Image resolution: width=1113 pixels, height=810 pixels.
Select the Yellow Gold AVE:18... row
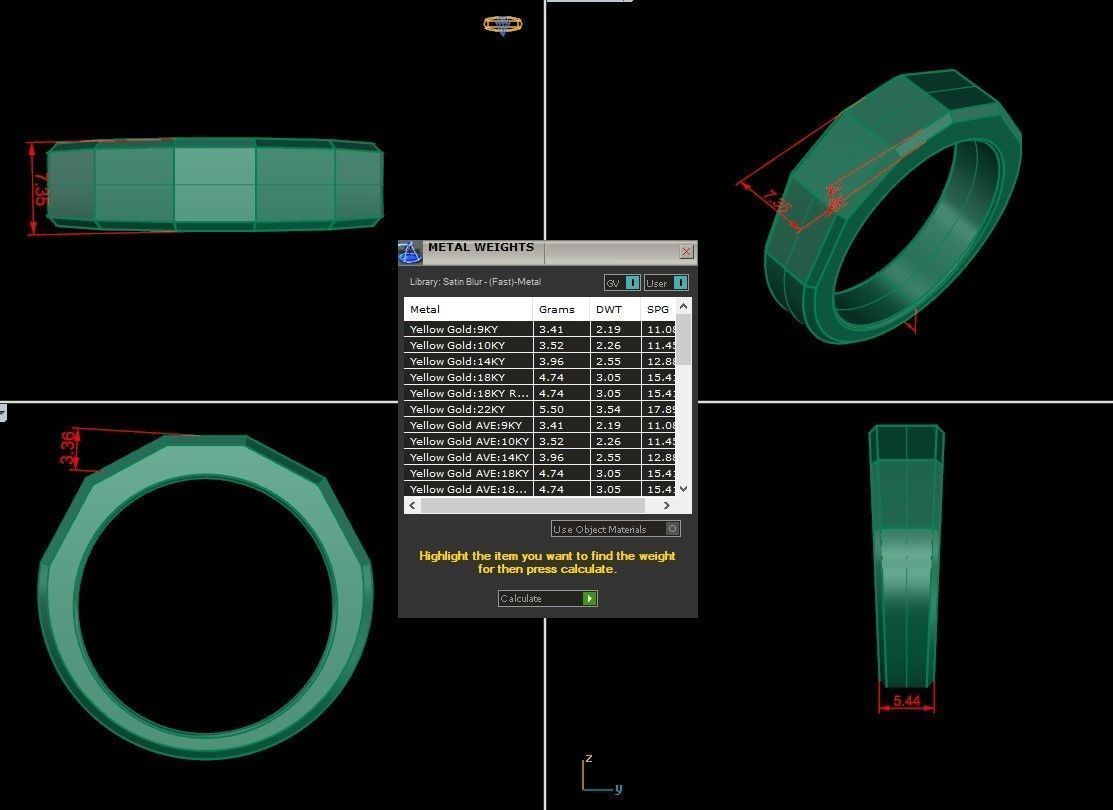click(539, 489)
